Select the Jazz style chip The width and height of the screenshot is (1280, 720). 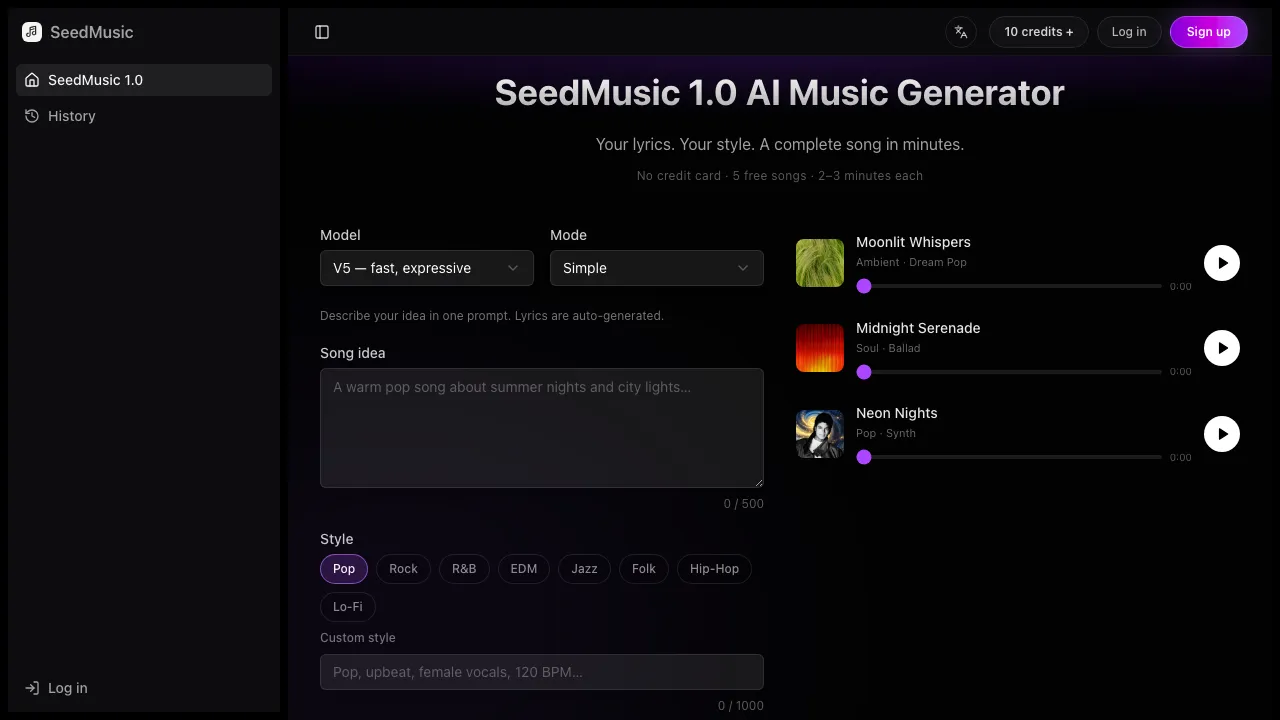click(x=584, y=569)
